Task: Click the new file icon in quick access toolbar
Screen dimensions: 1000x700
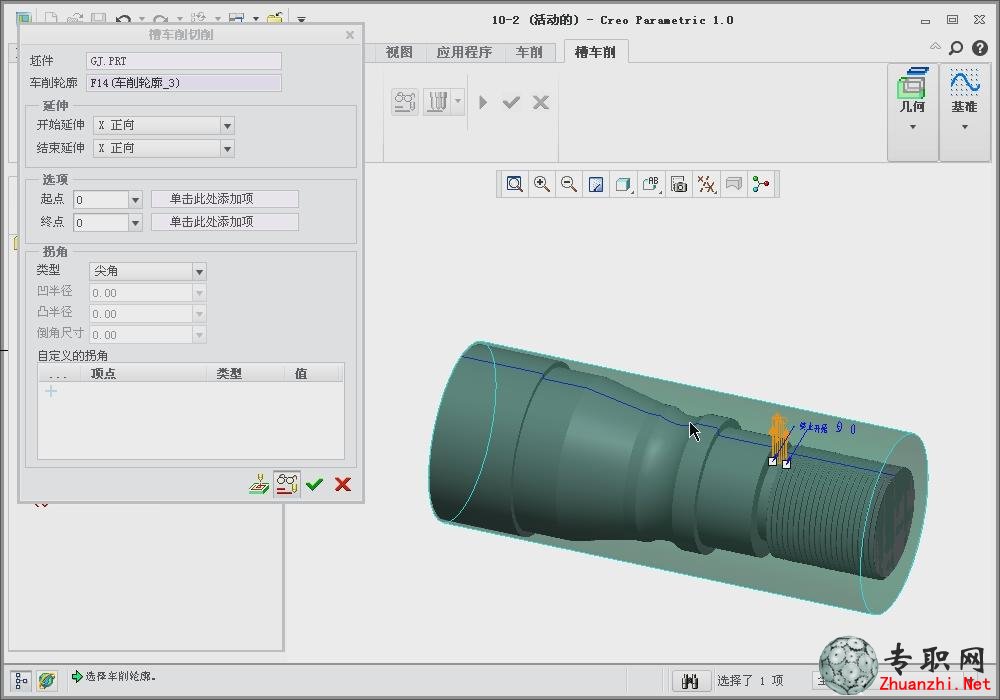Action: click(x=51, y=19)
